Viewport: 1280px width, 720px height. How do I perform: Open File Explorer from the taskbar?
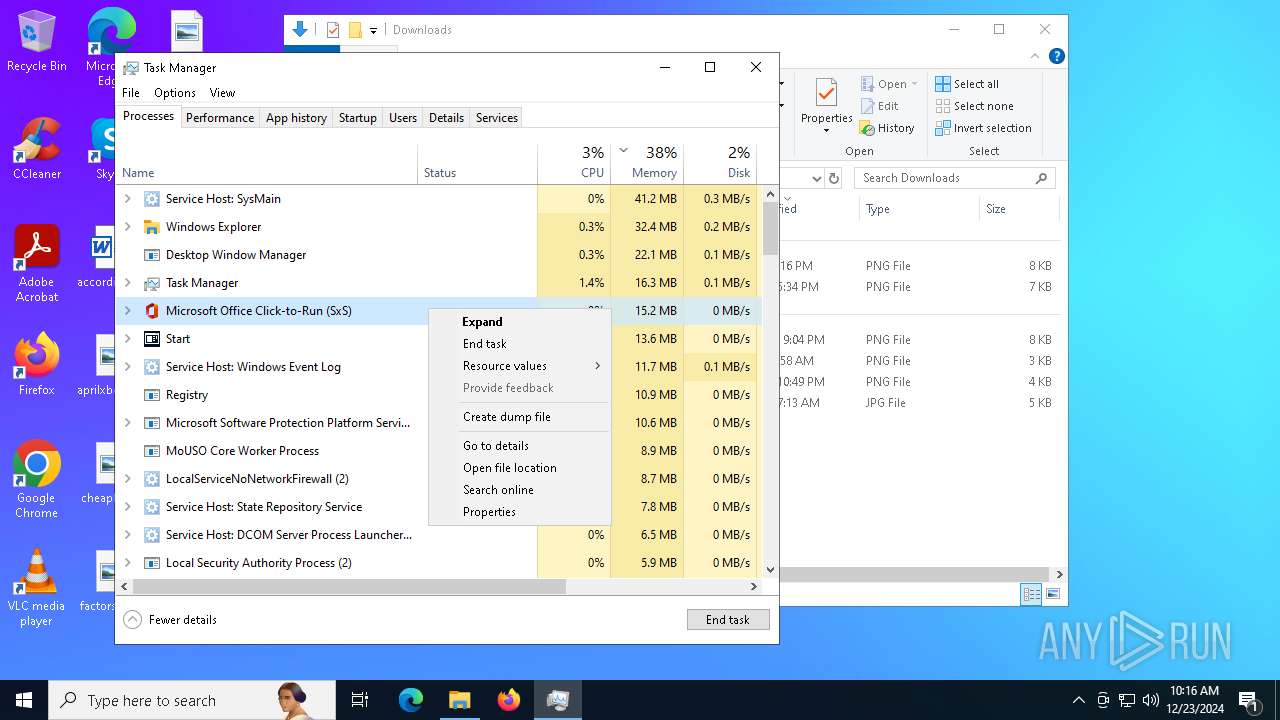(x=460, y=700)
